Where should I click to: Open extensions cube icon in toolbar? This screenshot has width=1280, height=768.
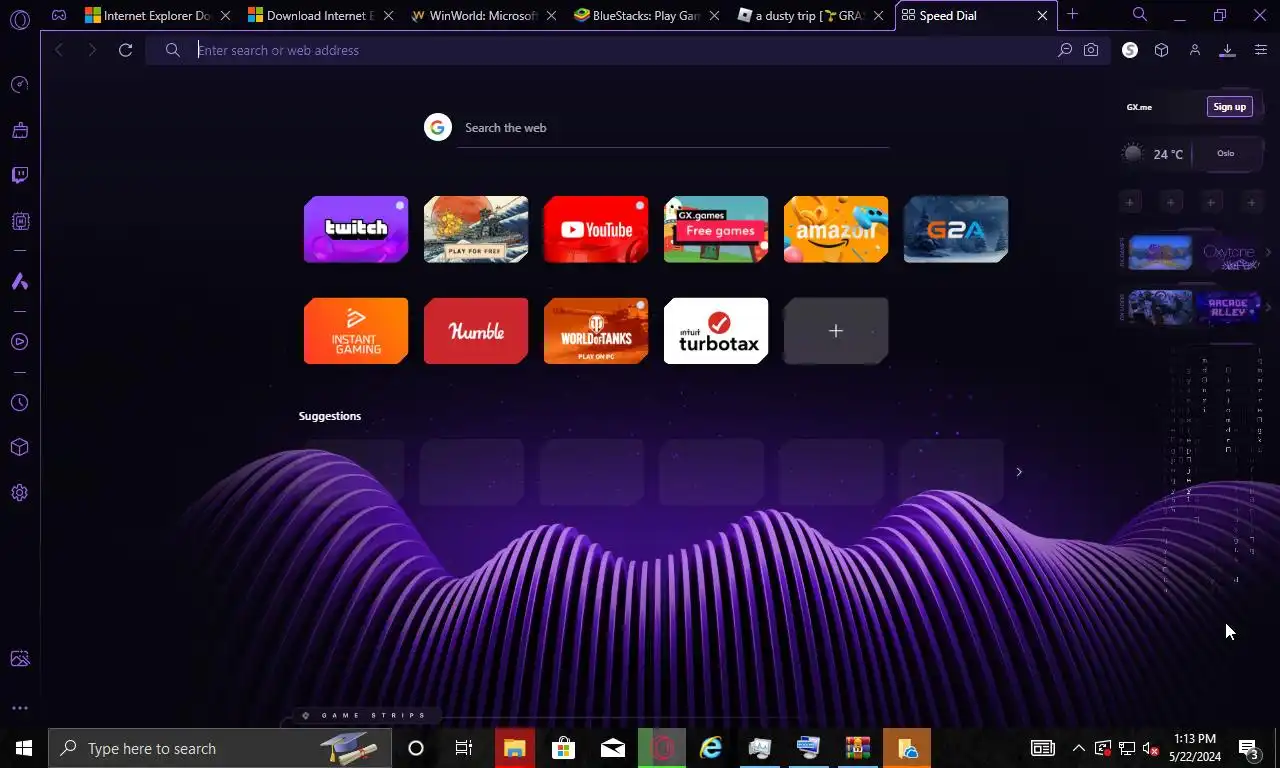coord(1161,50)
